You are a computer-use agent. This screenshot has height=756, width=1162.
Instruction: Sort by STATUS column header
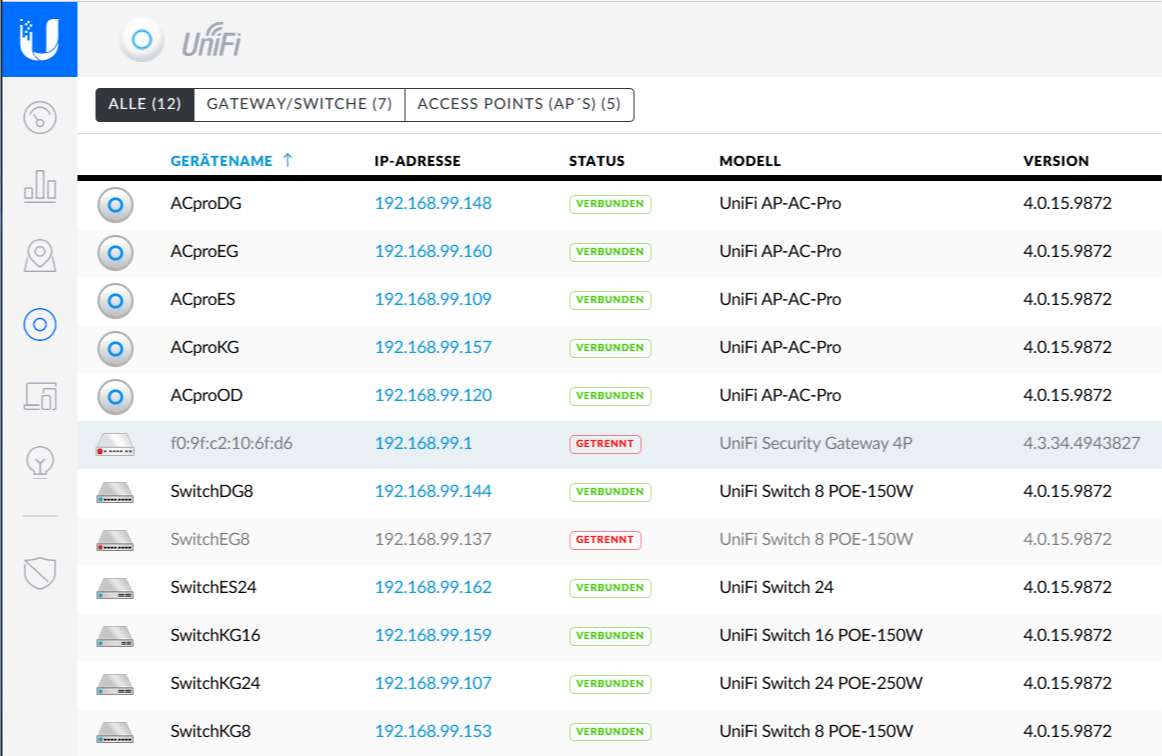[597, 161]
